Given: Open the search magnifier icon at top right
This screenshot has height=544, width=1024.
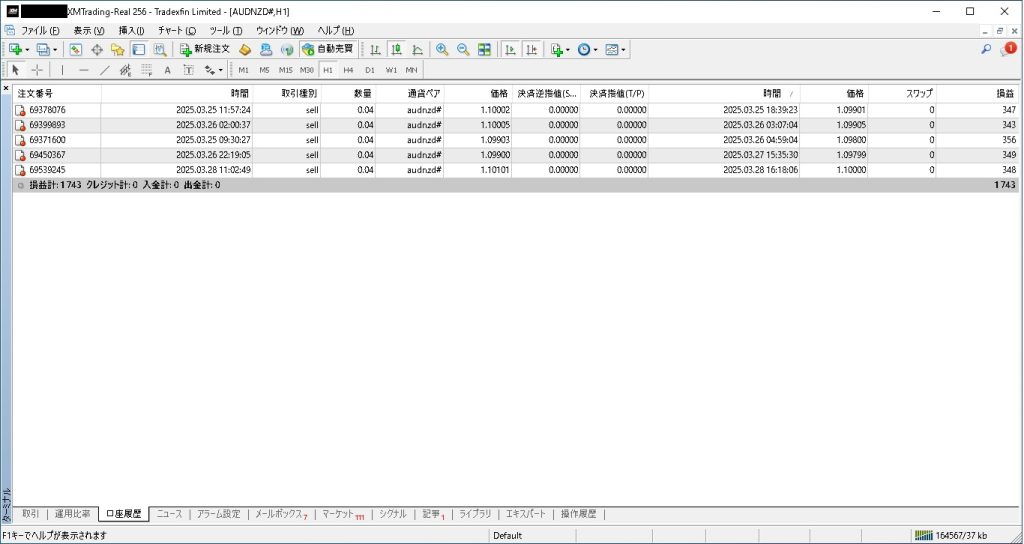Looking at the screenshot, I should point(986,49).
